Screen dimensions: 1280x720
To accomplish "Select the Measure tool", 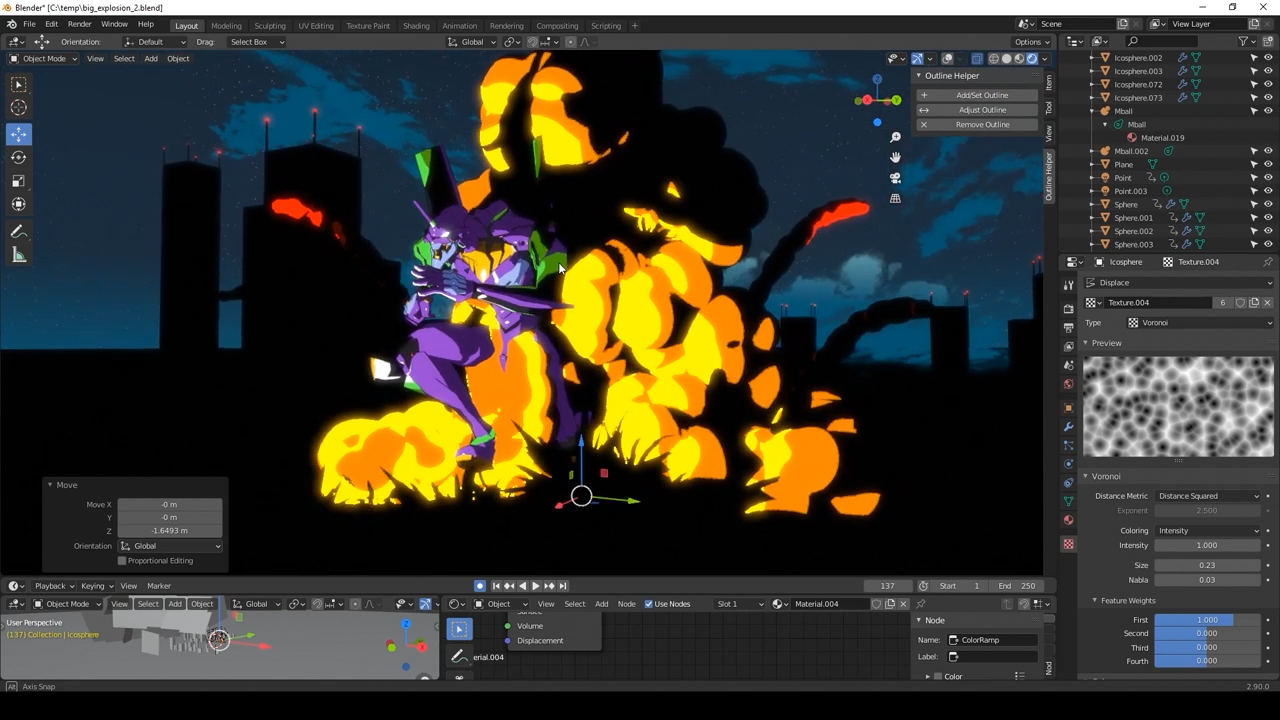I will [19, 256].
